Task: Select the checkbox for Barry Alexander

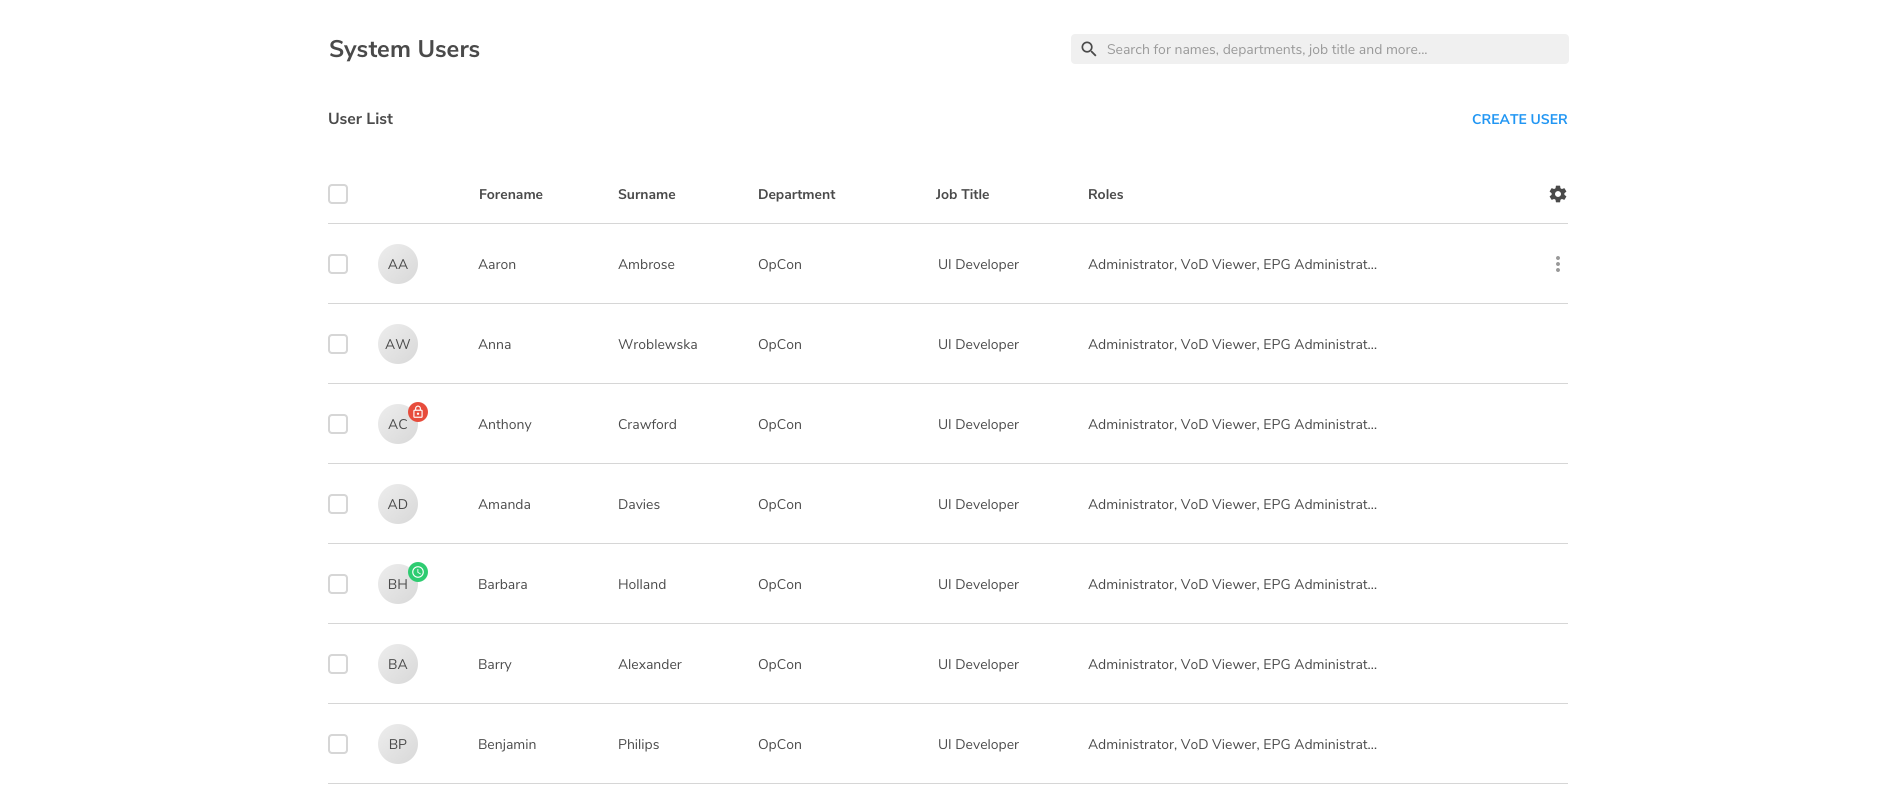Action: click(x=338, y=664)
